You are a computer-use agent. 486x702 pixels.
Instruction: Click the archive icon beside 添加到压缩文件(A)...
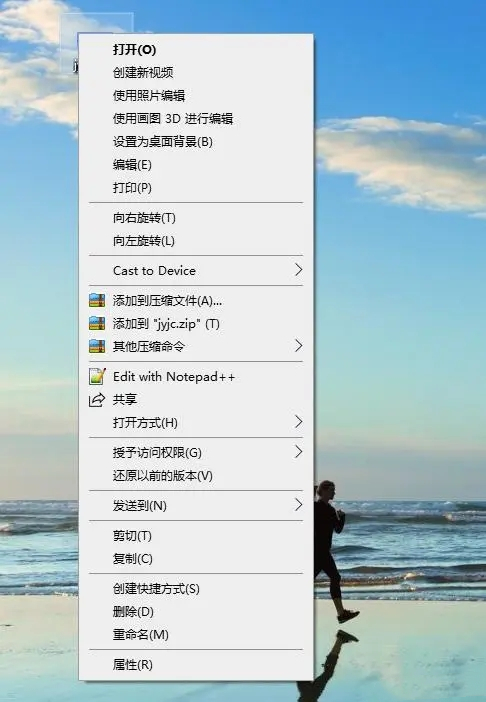coord(97,300)
